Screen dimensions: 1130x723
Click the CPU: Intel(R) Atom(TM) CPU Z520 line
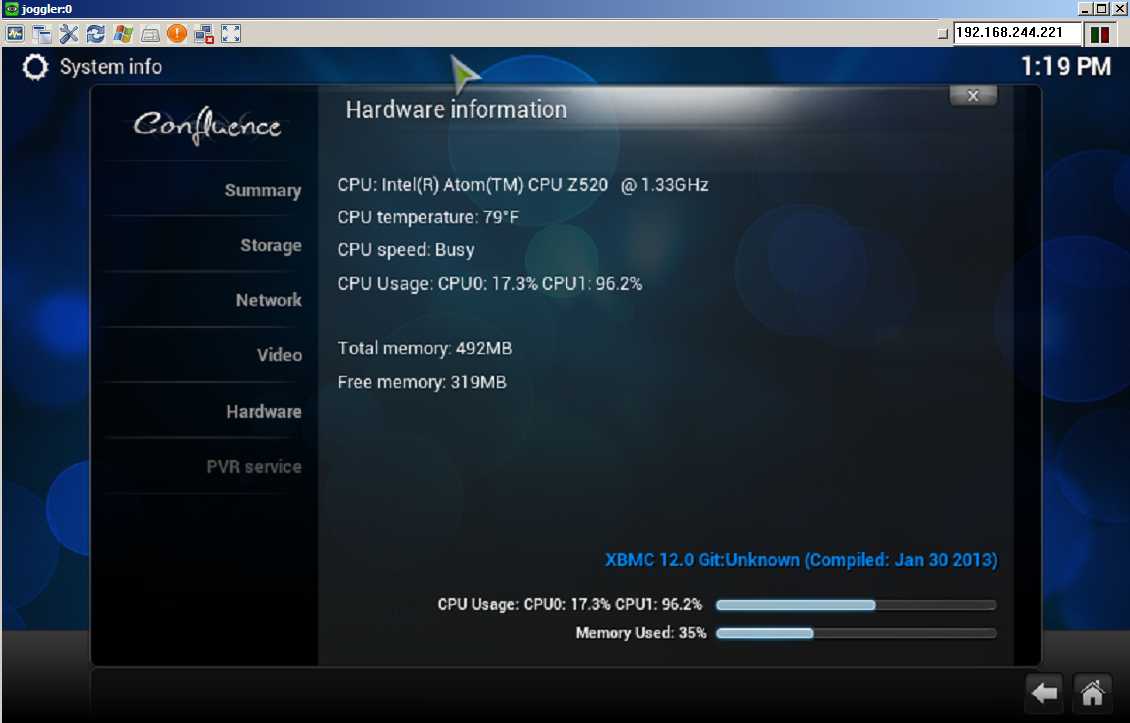[522, 185]
